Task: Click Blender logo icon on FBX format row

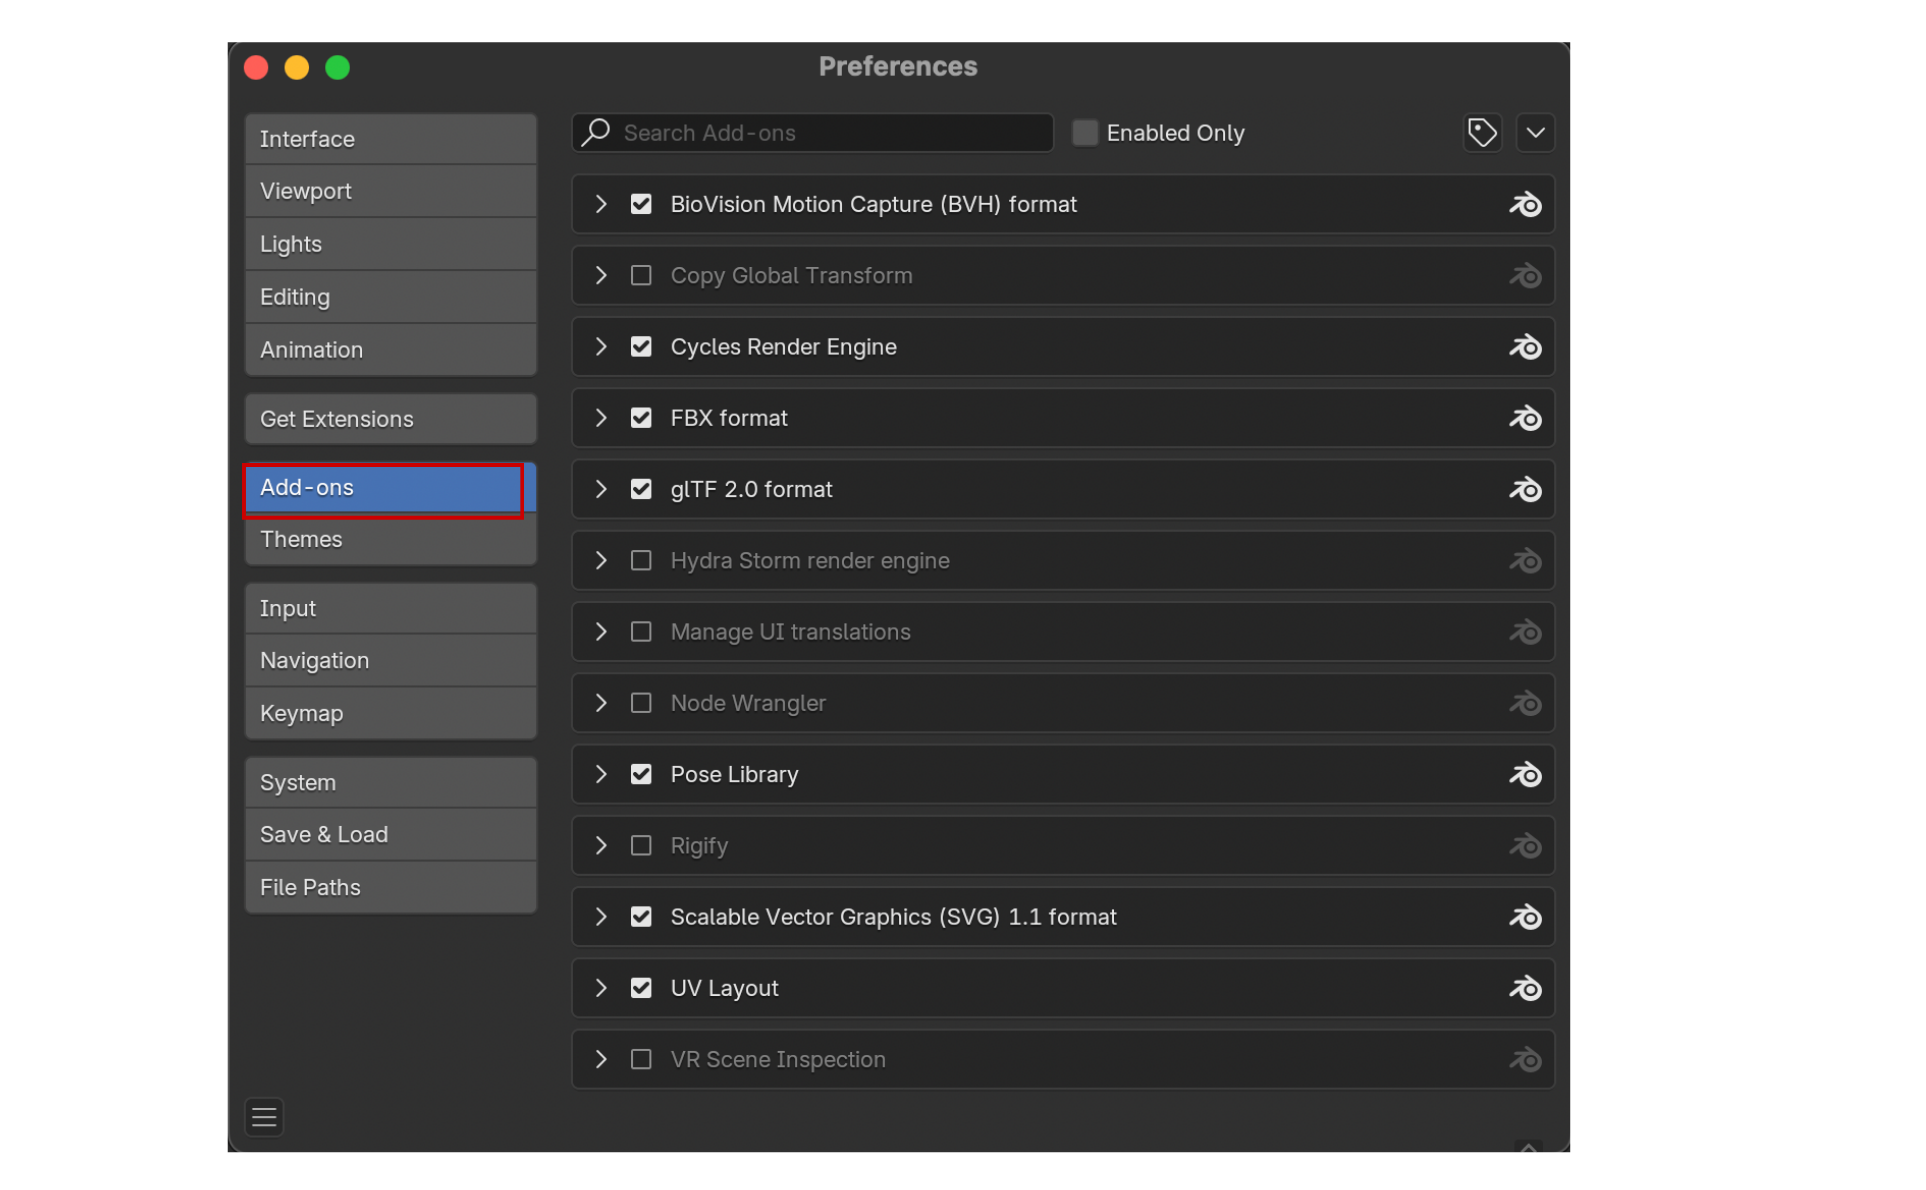Action: pyautogui.click(x=1524, y=418)
